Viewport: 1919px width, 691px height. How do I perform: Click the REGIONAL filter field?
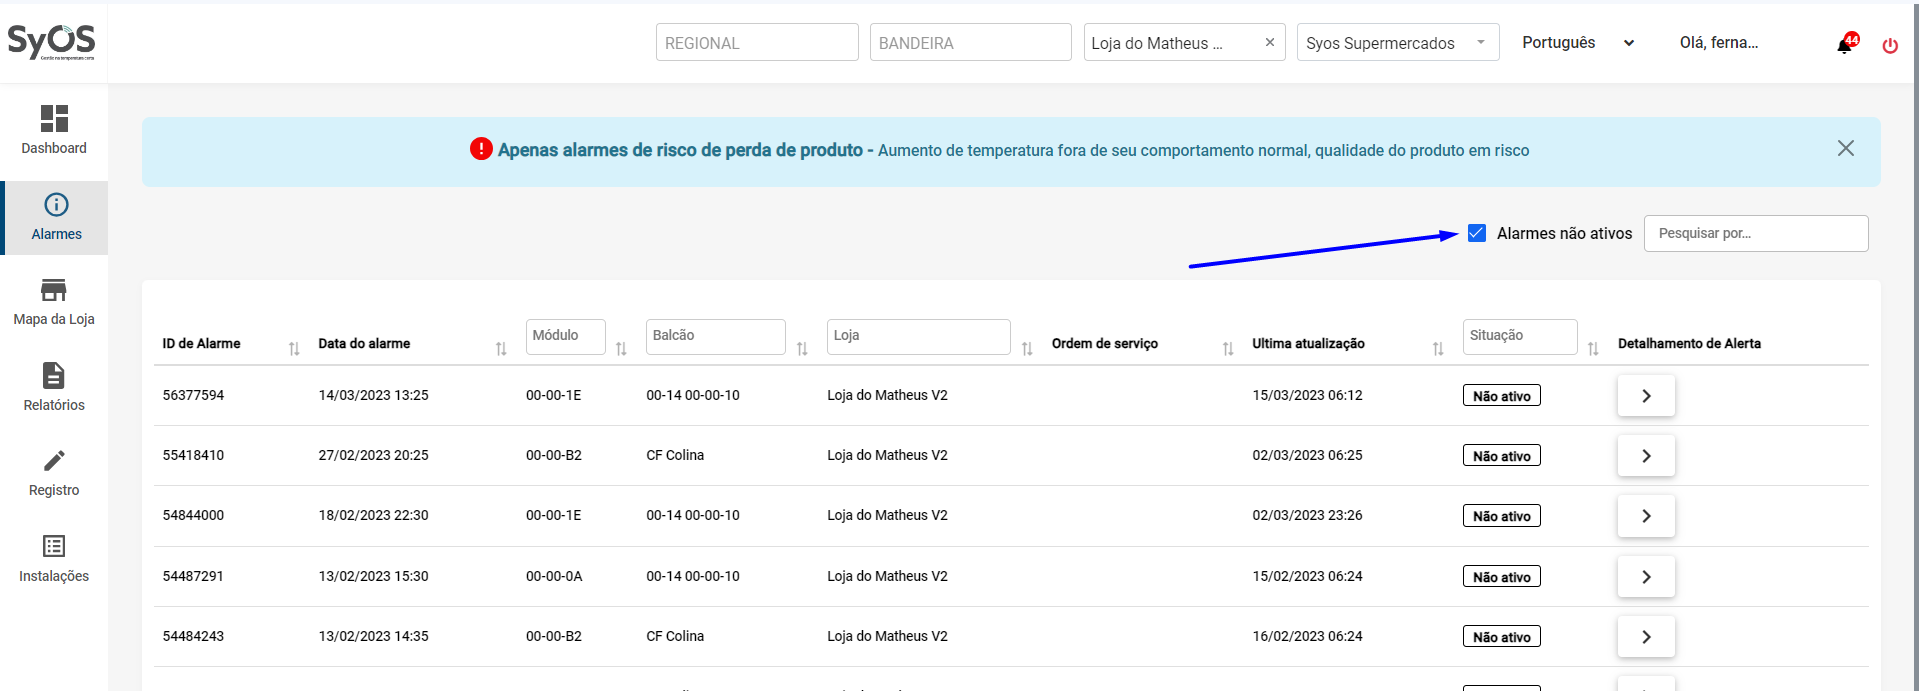(x=757, y=43)
